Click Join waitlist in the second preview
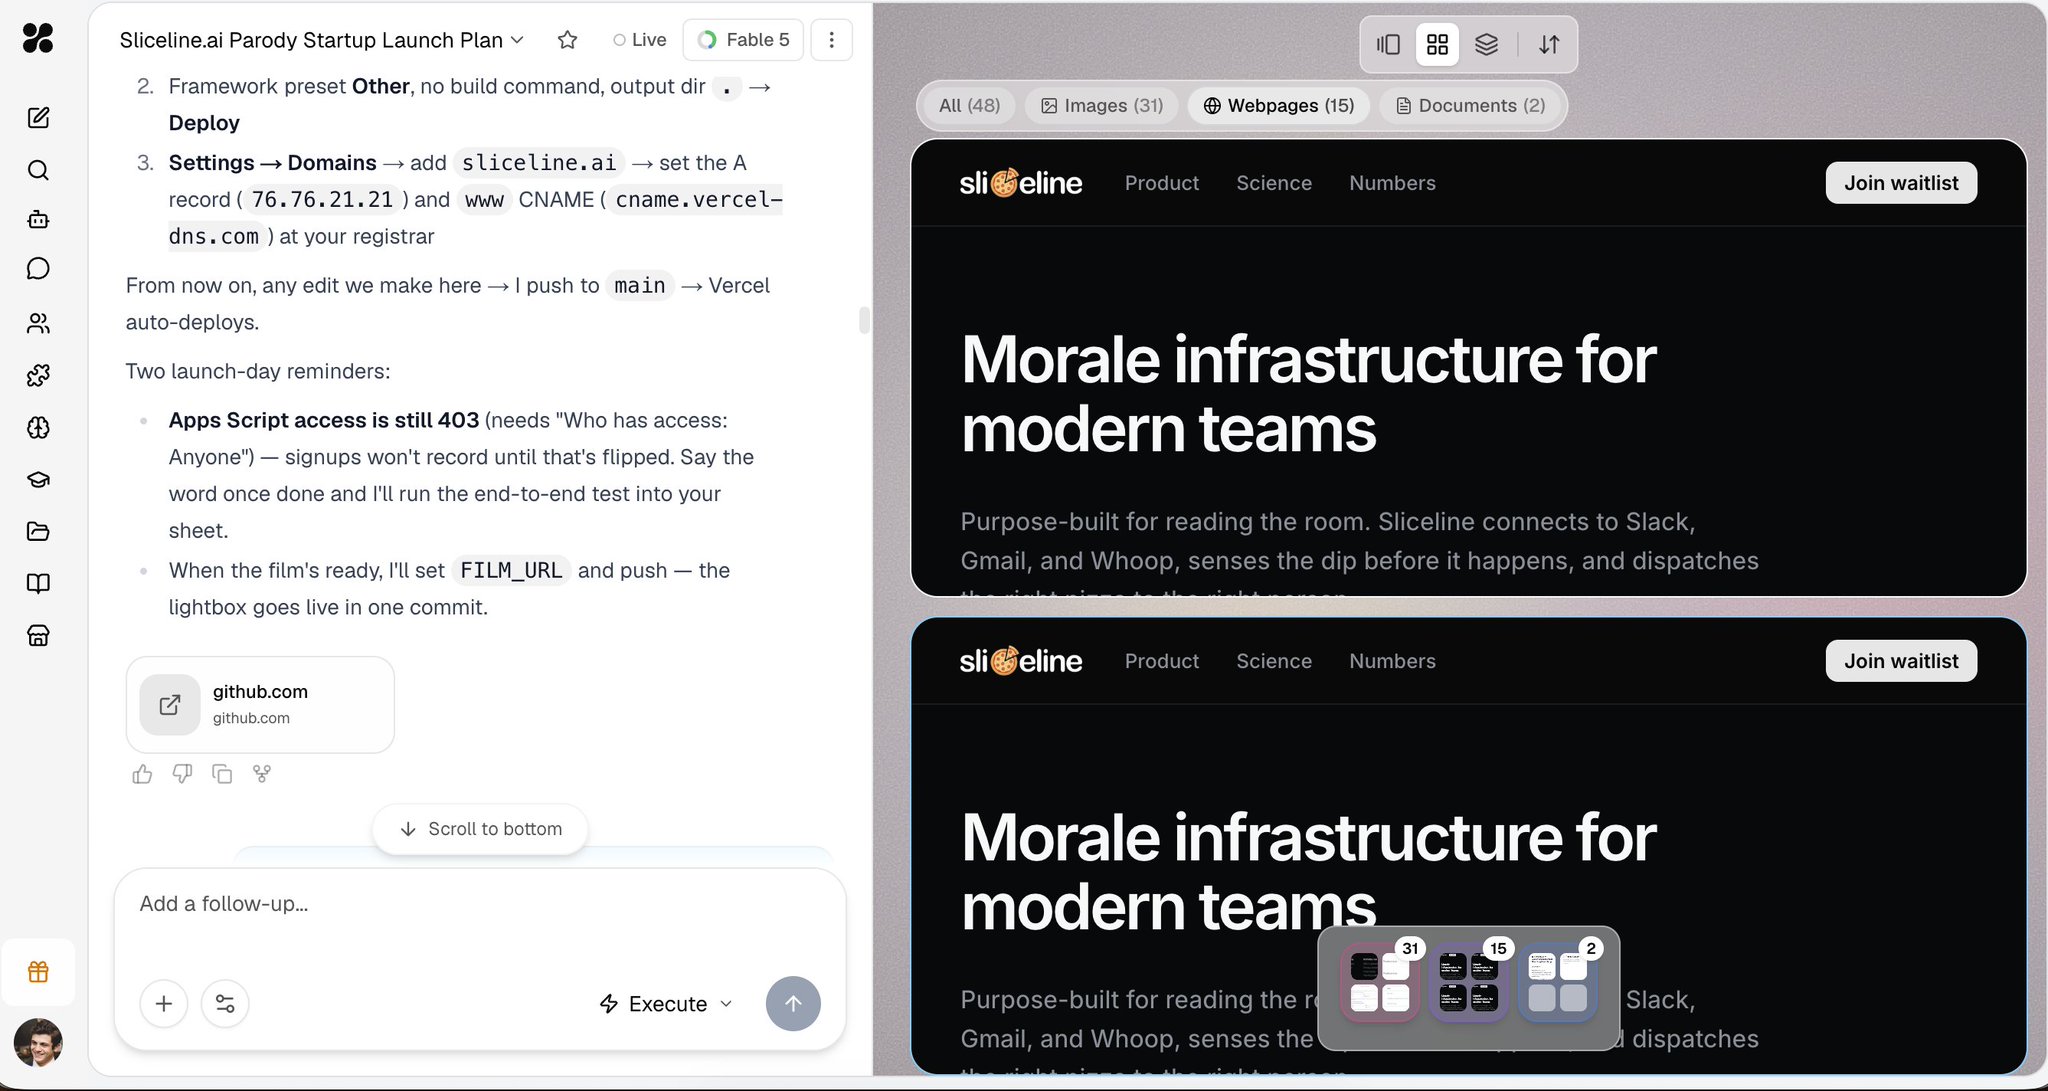The image size is (2048, 1091). pyautogui.click(x=1901, y=661)
